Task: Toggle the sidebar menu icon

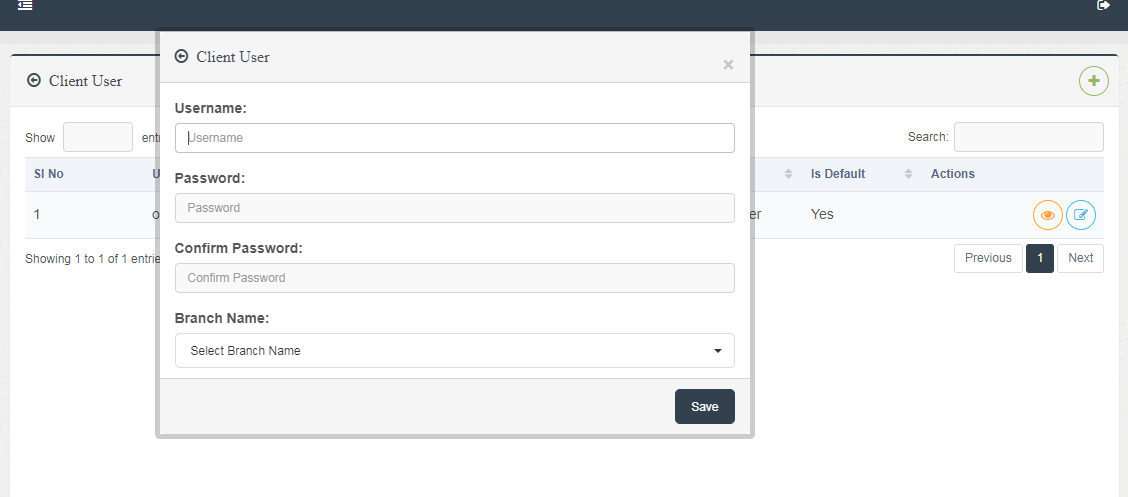Action: pos(26,6)
